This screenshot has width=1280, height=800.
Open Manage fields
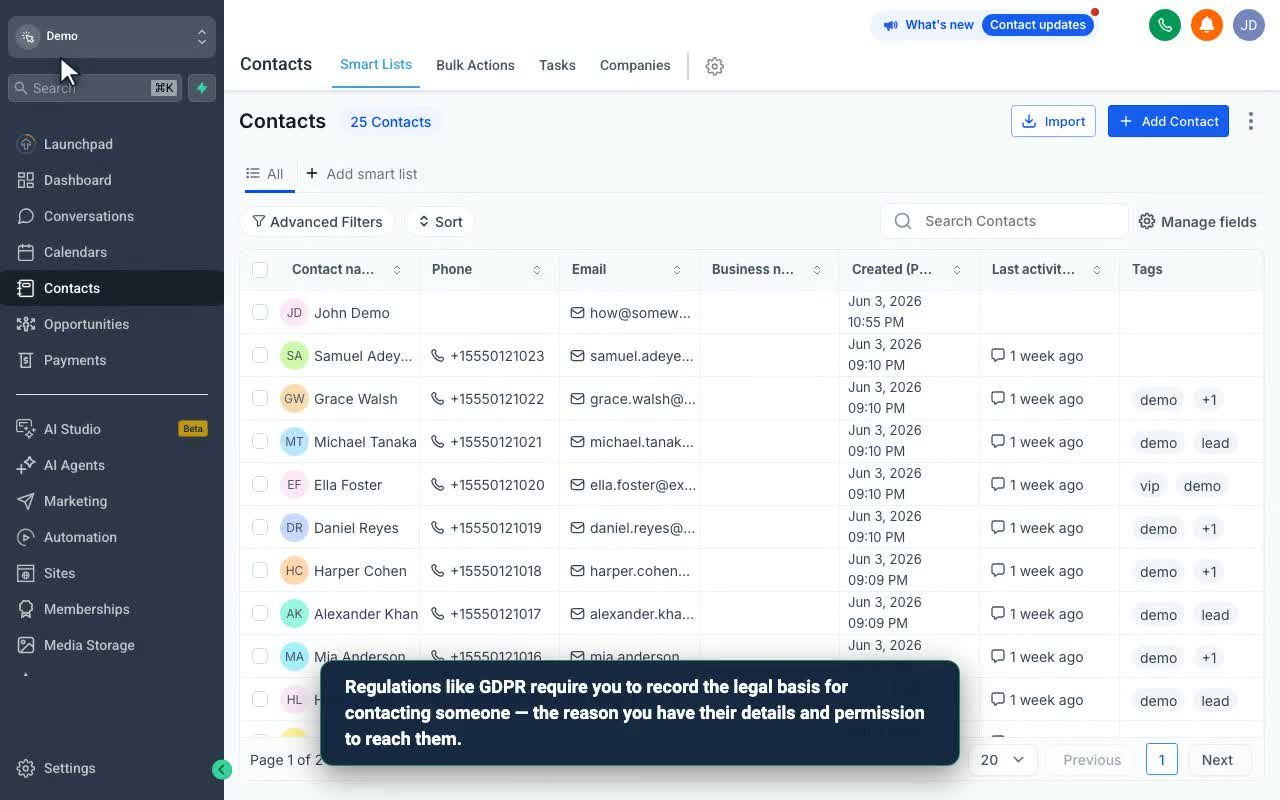pyautogui.click(x=1198, y=222)
